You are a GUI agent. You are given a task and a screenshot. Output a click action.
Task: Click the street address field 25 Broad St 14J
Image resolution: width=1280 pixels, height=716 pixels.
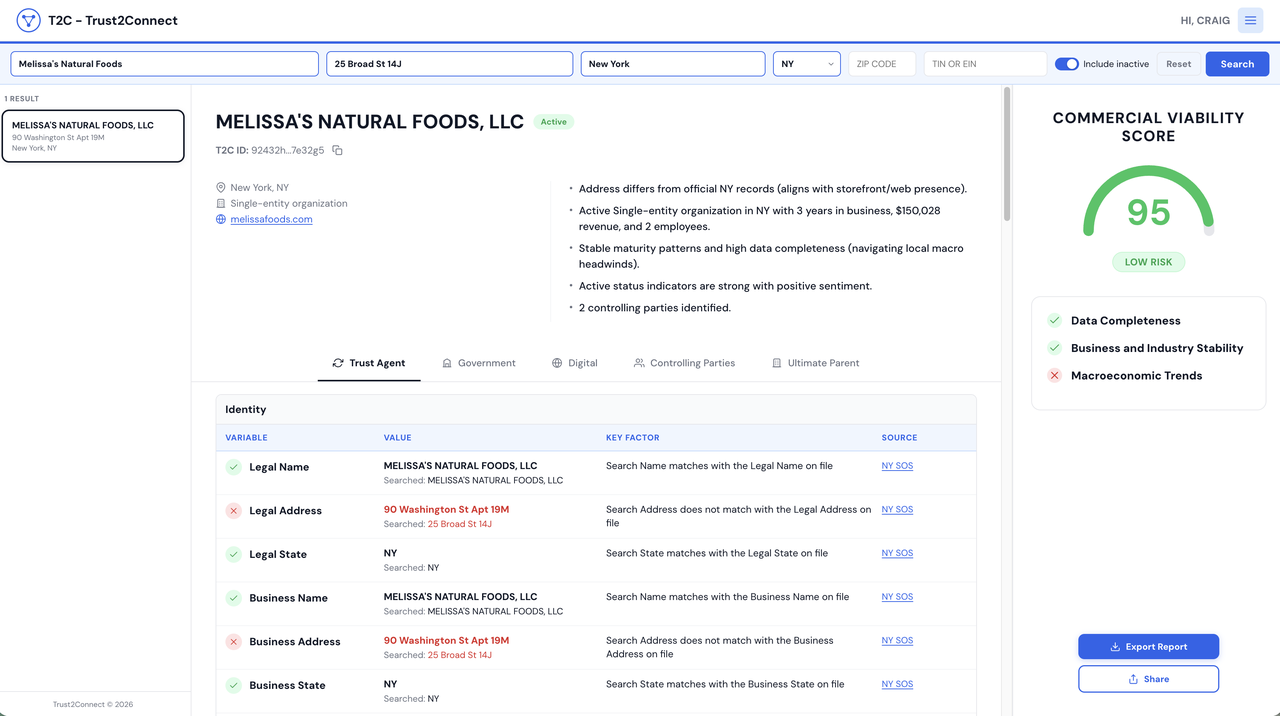[x=450, y=64]
